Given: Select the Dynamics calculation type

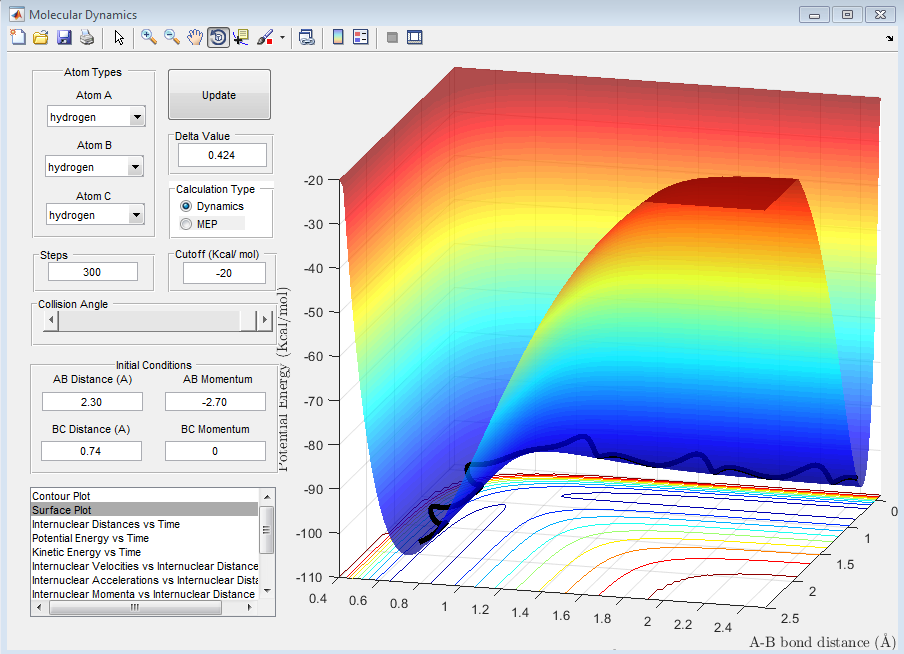Looking at the screenshot, I should tap(186, 206).
